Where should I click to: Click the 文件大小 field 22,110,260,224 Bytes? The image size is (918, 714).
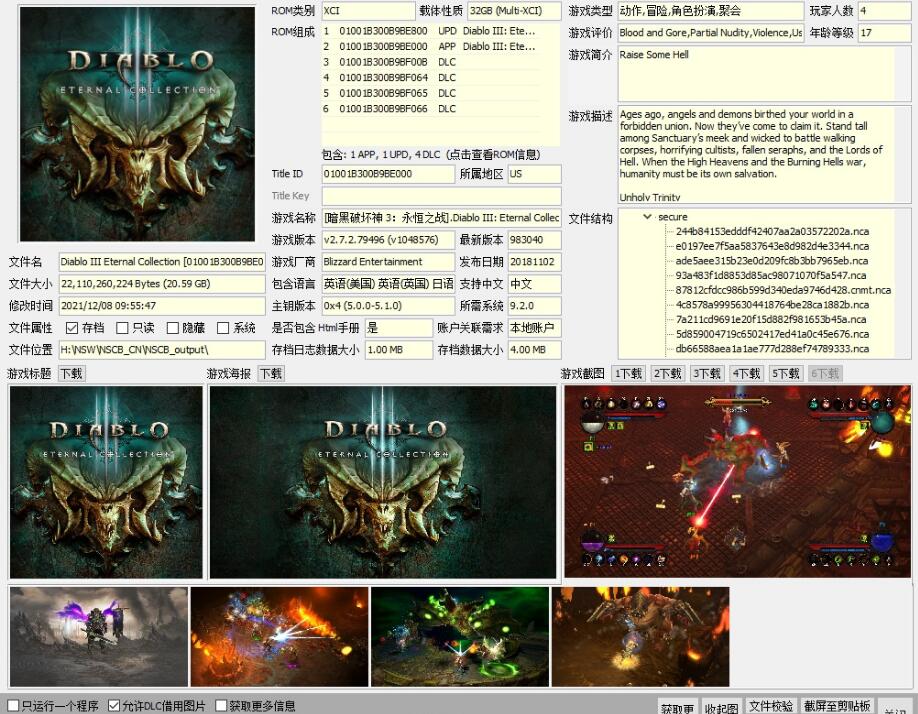(162, 284)
